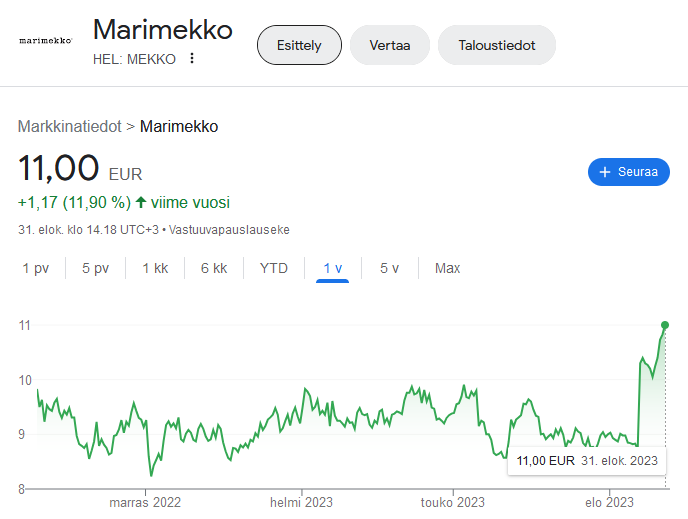Show the Max chart range
This screenshot has width=688, height=519.
pos(447,268)
